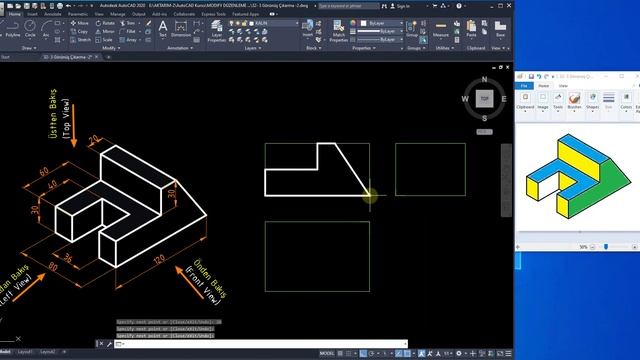Toggle the clean screen button
The width and height of the screenshot is (640, 360).
click(x=500, y=353)
